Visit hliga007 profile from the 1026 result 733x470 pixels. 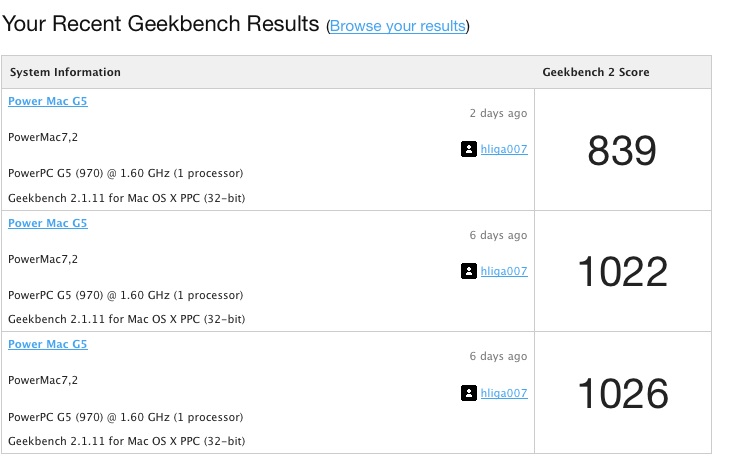coord(504,393)
